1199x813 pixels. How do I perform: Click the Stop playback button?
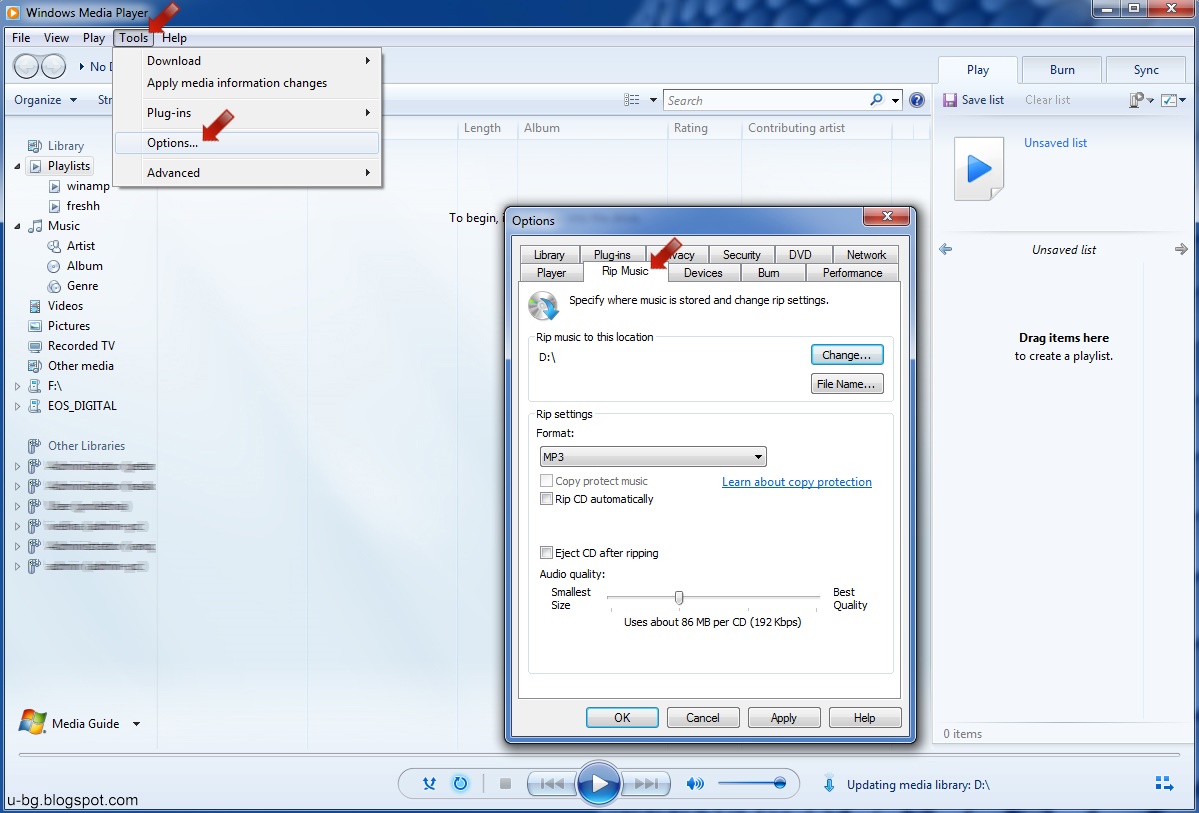coord(505,783)
